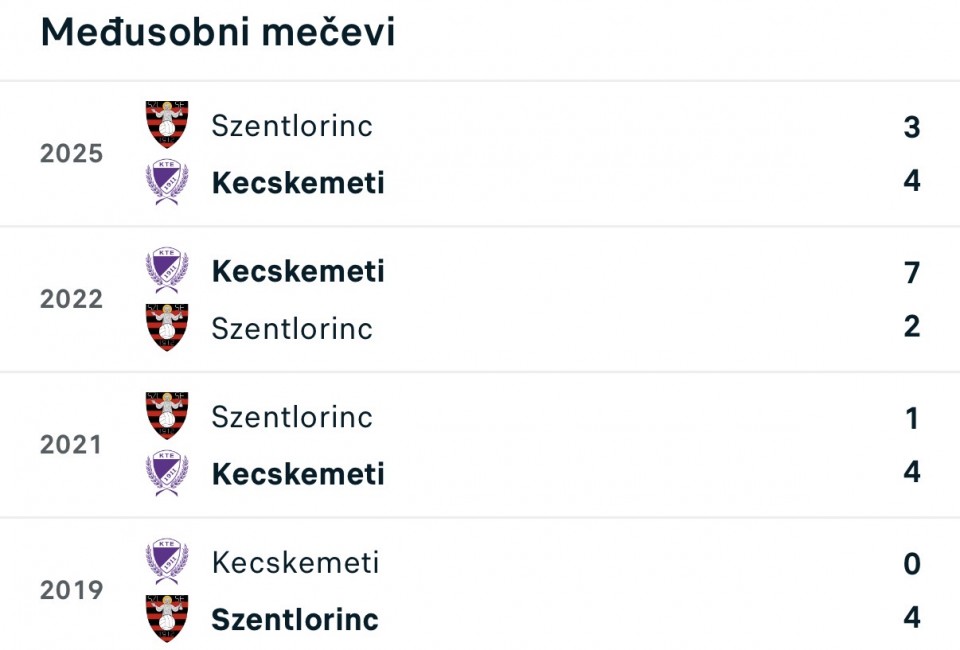Click Szentlorinc crest in the 2025 match
This screenshot has width=960, height=650.
pyautogui.click(x=166, y=125)
